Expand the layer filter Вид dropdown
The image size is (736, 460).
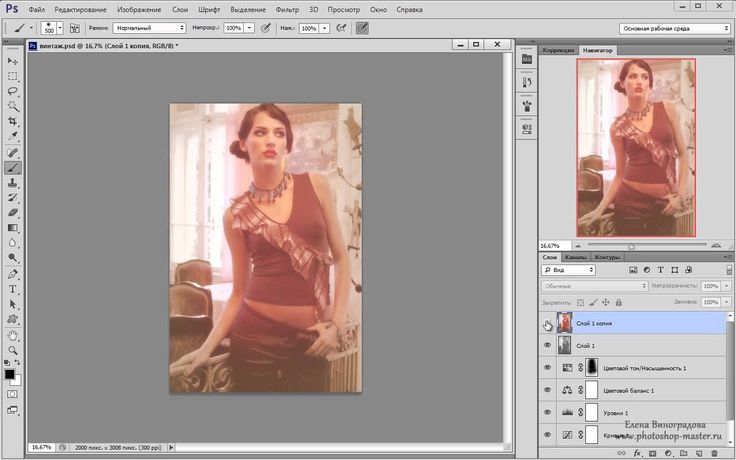pyautogui.click(x=568, y=270)
